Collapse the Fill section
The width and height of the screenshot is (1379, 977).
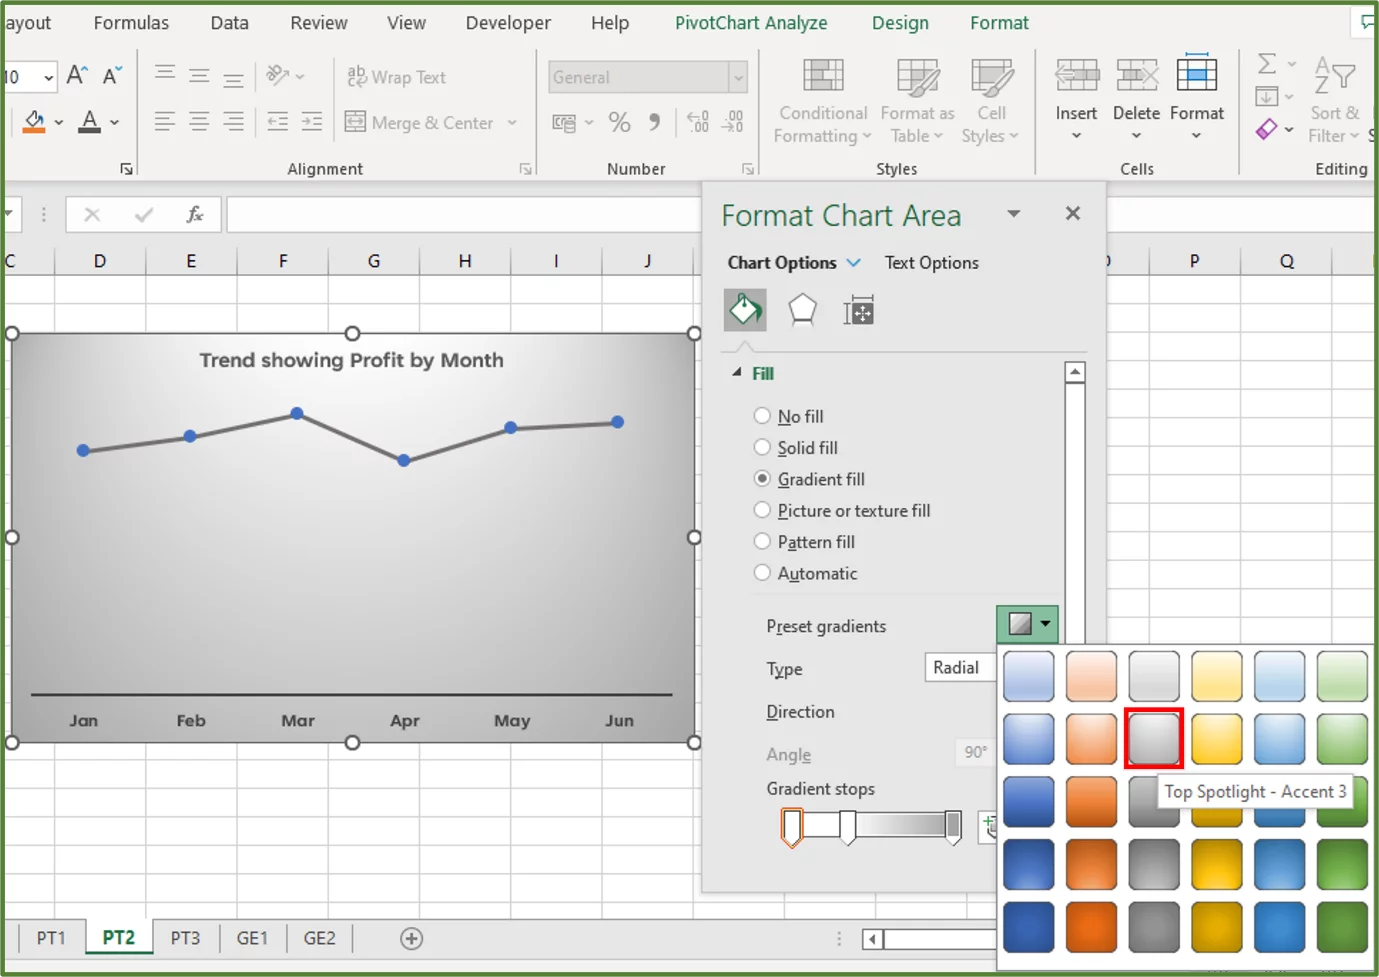(737, 373)
